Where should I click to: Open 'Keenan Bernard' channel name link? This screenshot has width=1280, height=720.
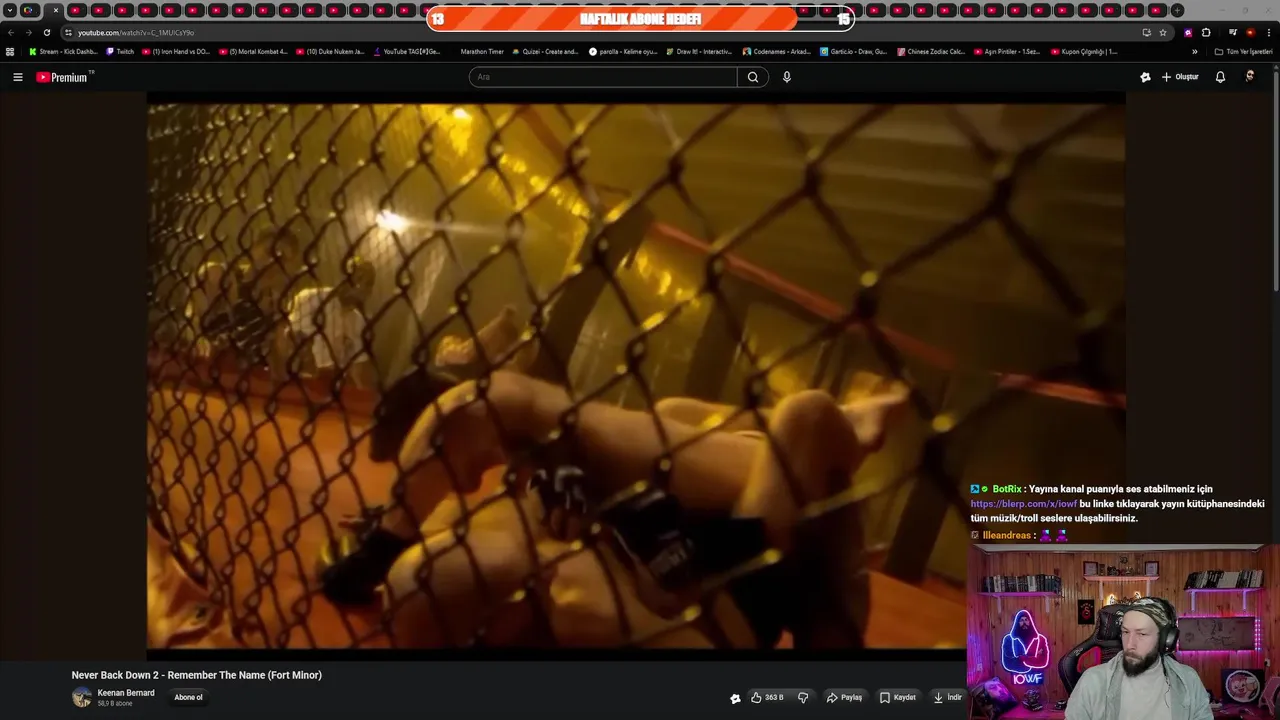[x=126, y=693]
